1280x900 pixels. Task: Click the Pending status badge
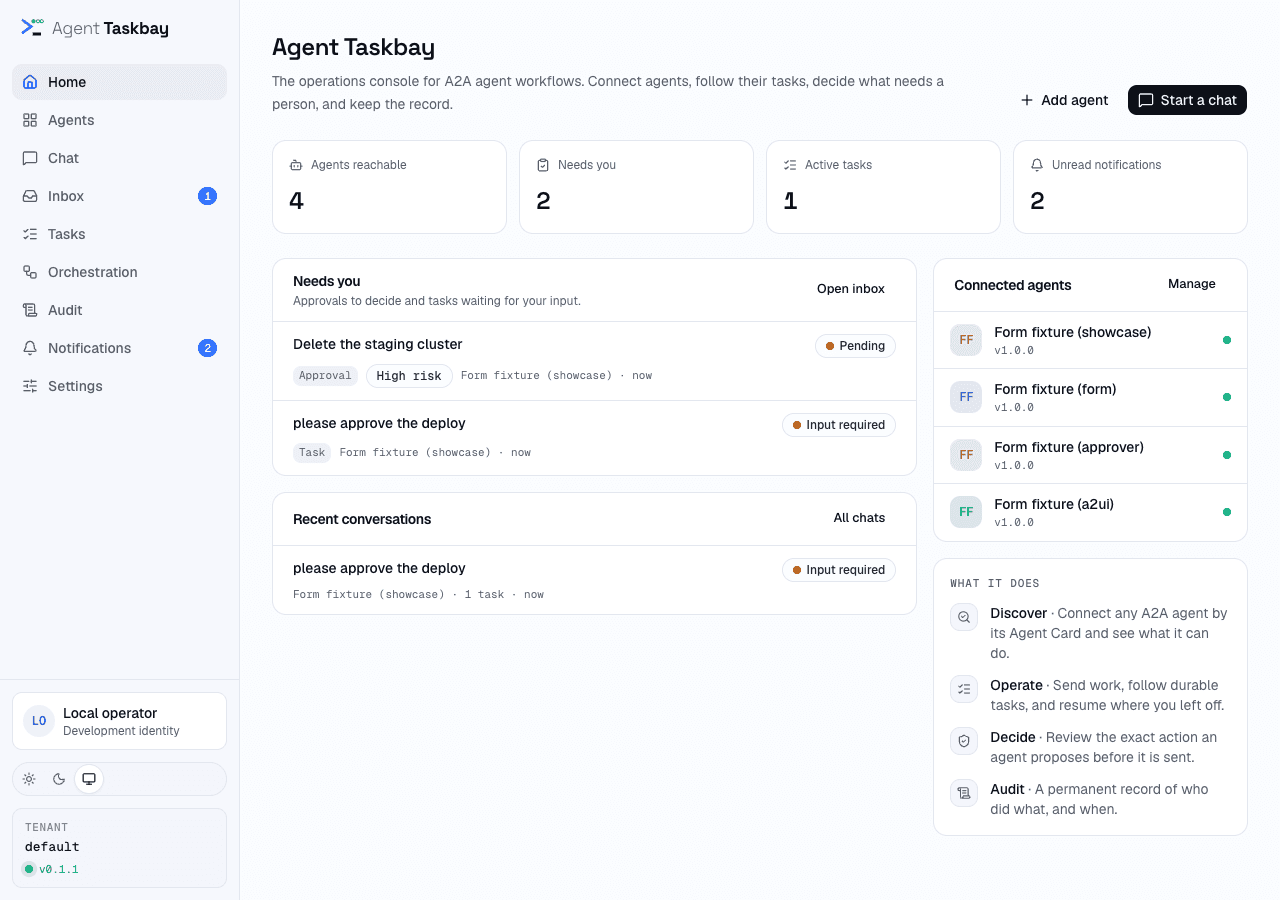coord(855,346)
